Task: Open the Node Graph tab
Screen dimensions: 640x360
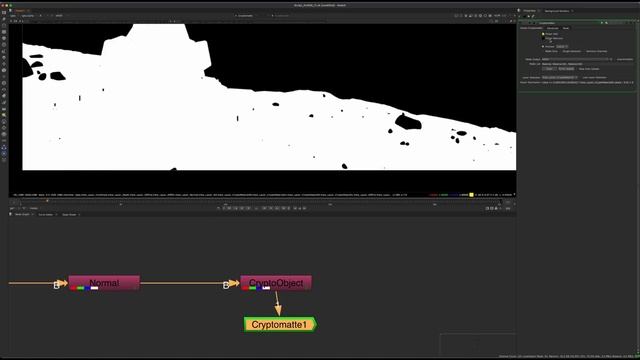Action: coord(22,214)
